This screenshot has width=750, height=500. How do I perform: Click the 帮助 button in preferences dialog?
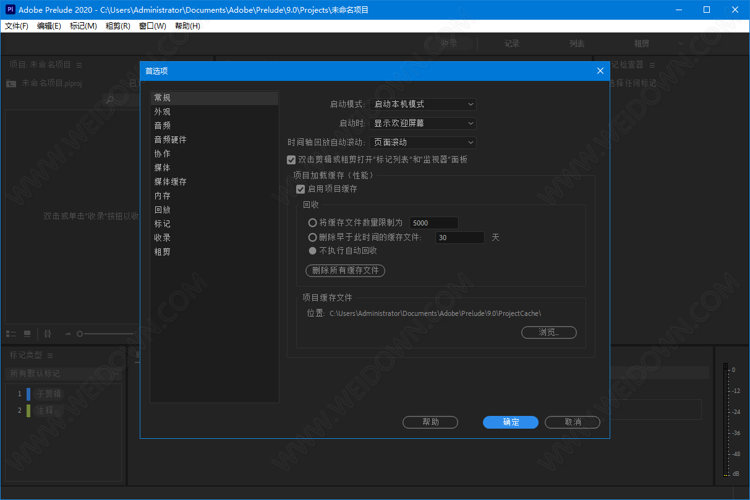430,422
